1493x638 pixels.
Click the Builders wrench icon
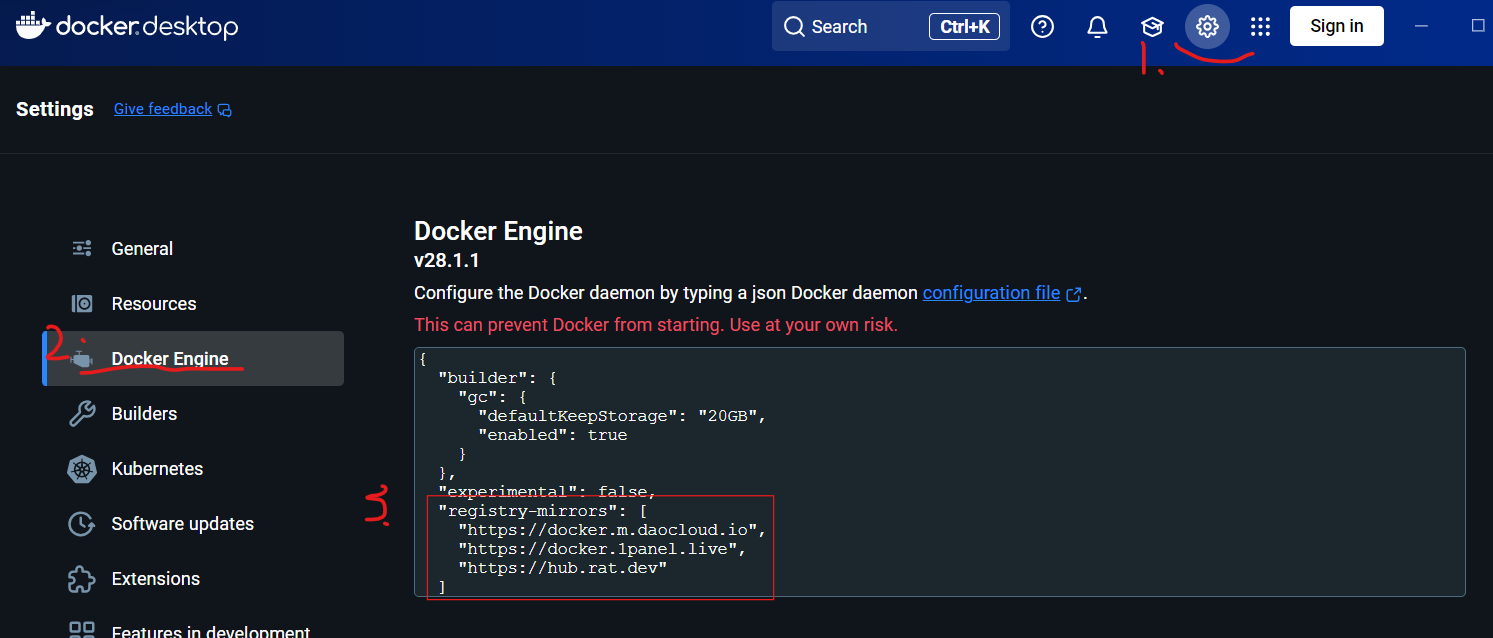click(82, 414)
